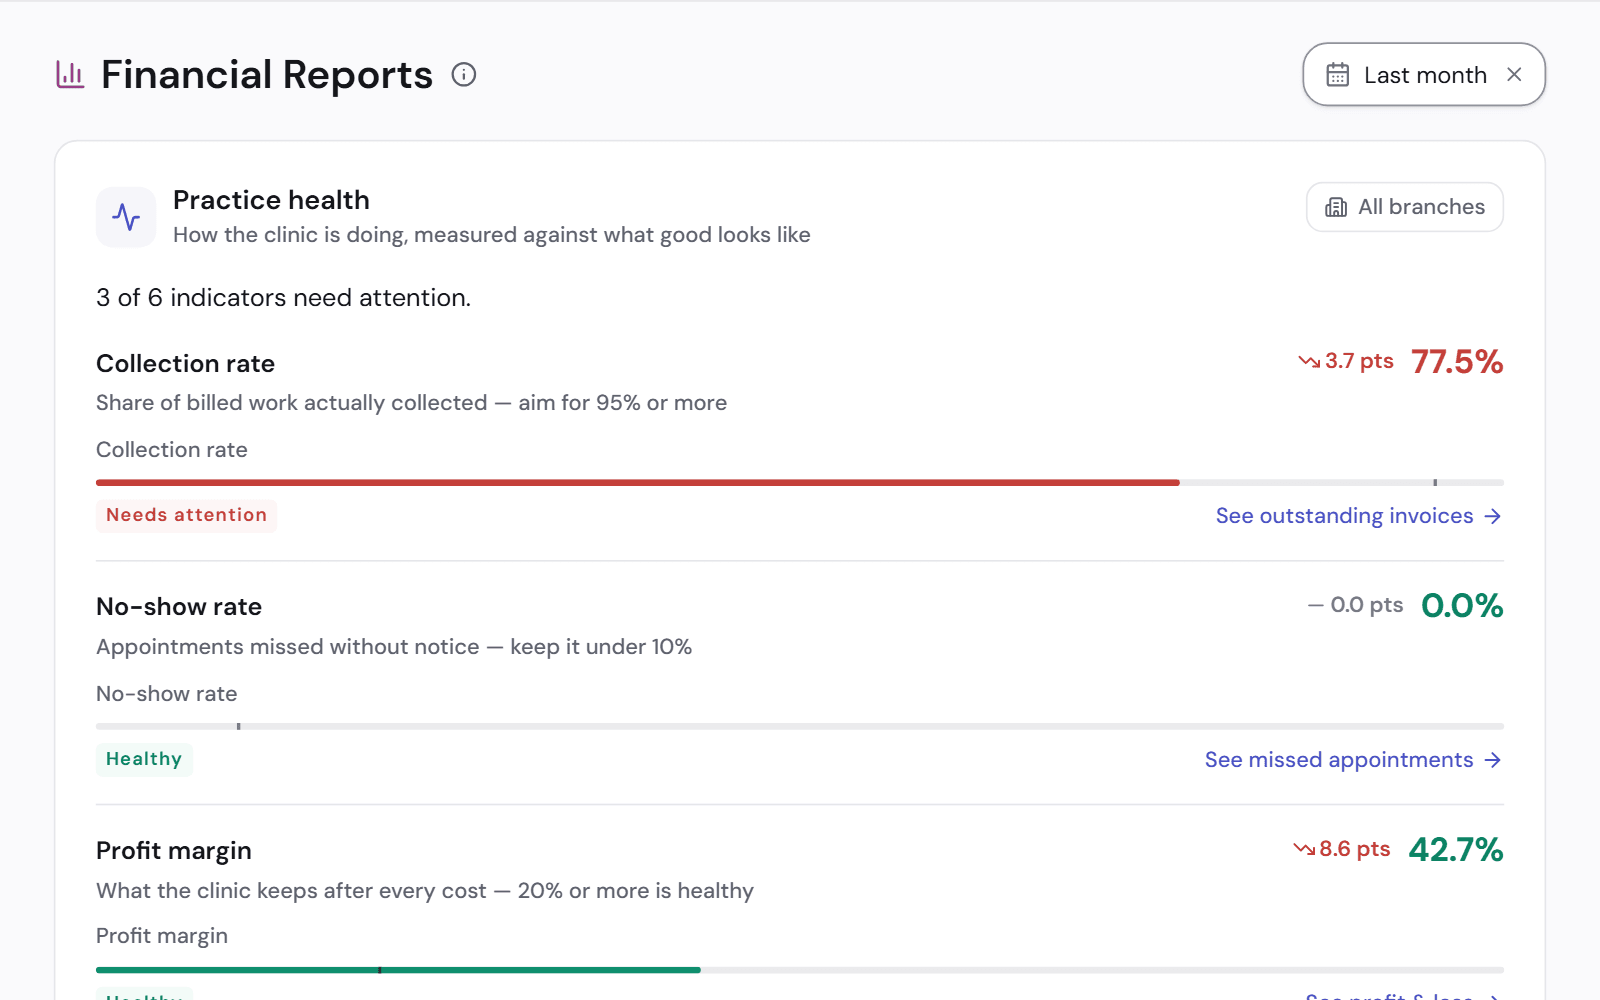Click the 42.7% profit margin value

(1456, 850)
